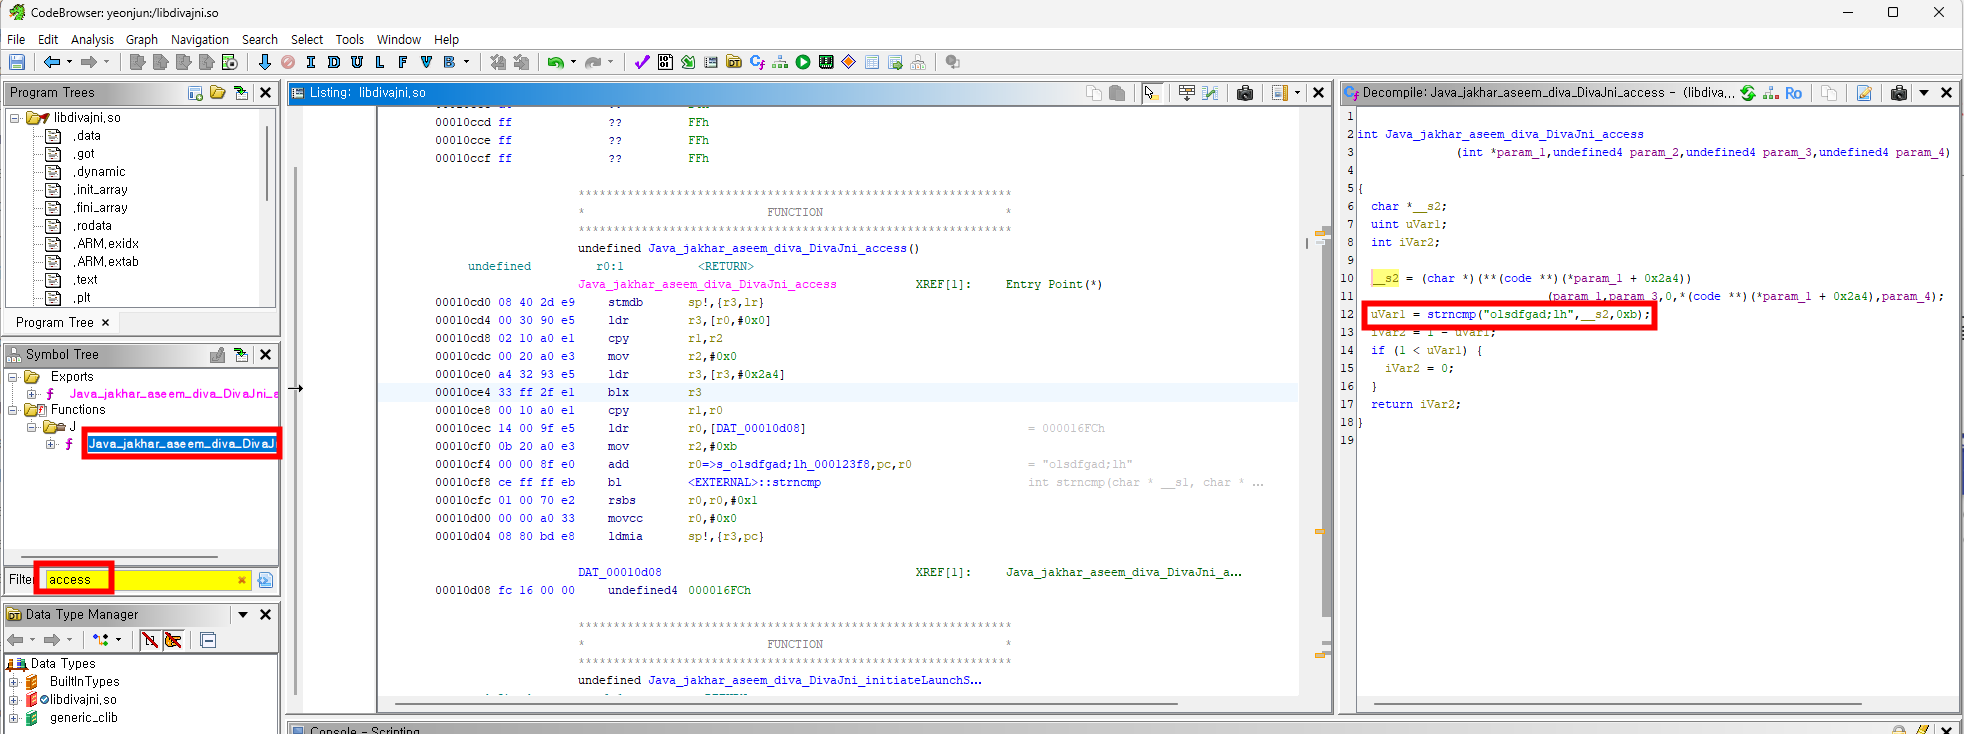Clear the Symbol Tree filter text

click(241, 580)
